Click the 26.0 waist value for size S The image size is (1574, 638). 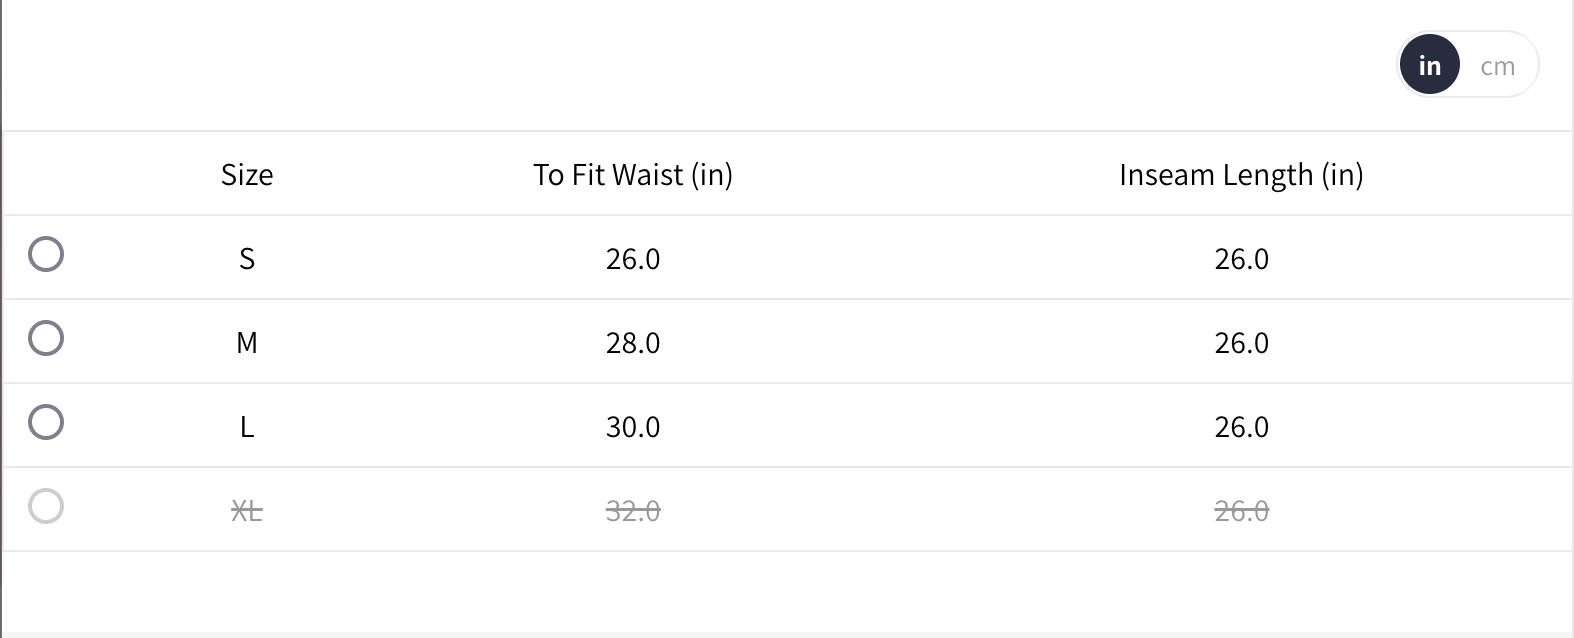coord(632,259)
